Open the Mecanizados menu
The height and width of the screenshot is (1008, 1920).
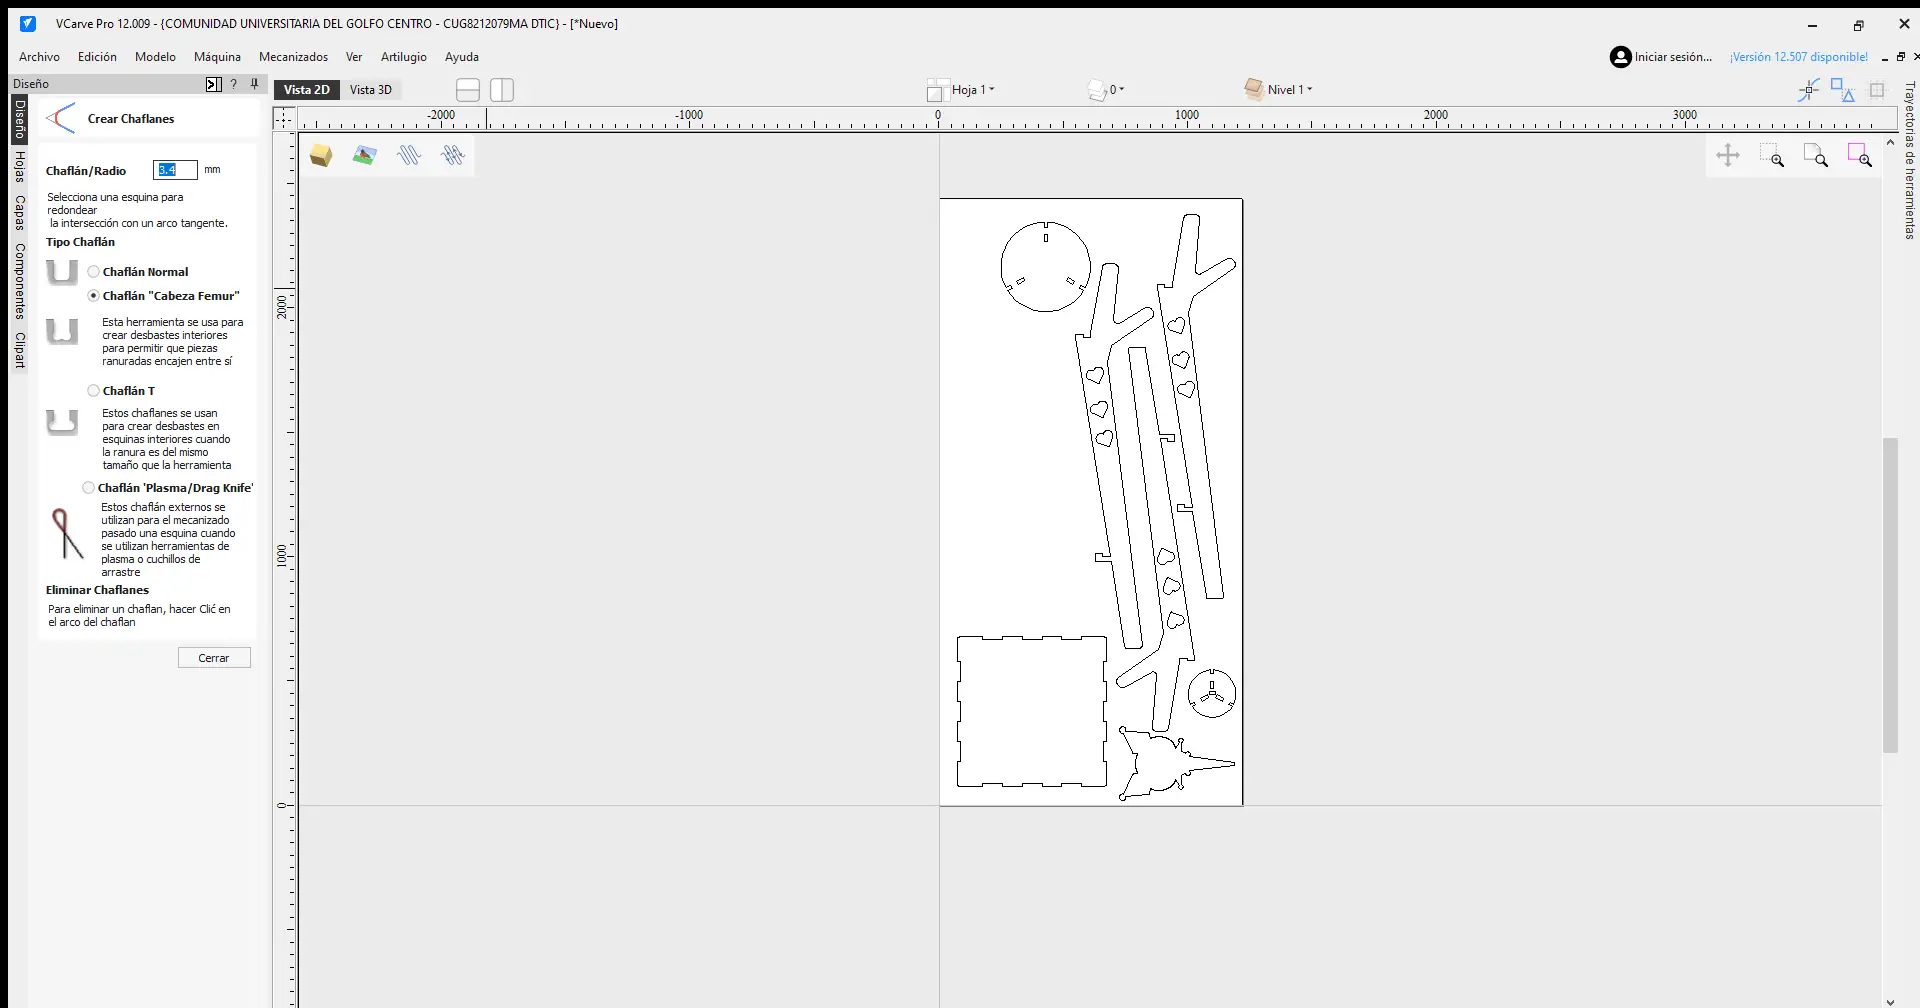293,57
